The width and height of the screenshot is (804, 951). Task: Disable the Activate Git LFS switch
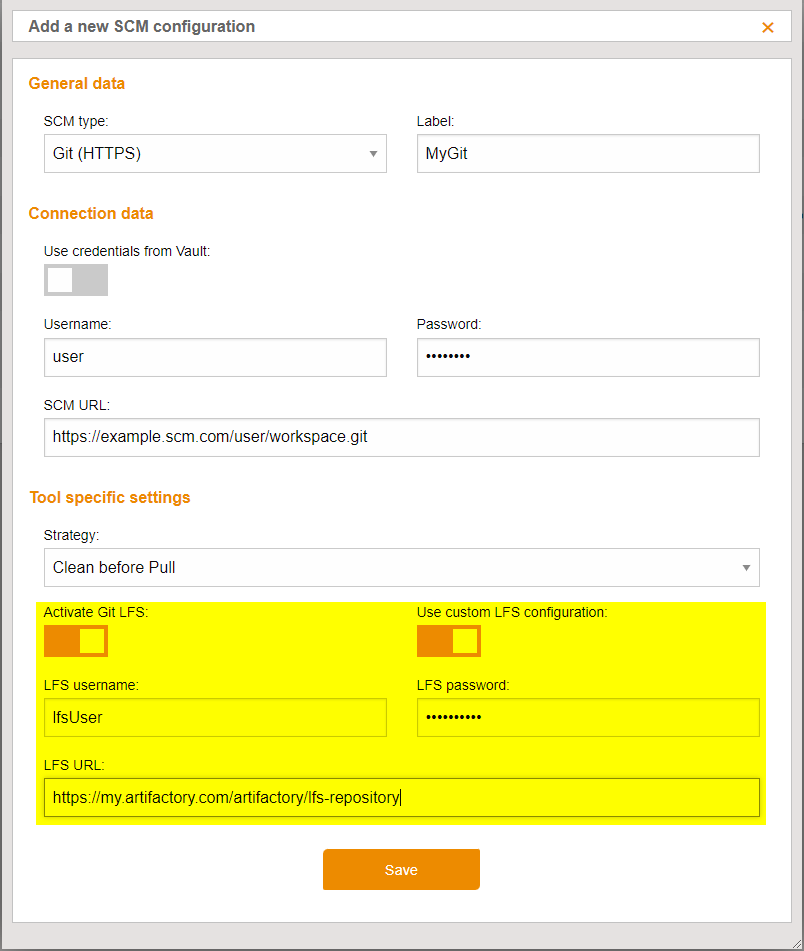tap(76, 641)
